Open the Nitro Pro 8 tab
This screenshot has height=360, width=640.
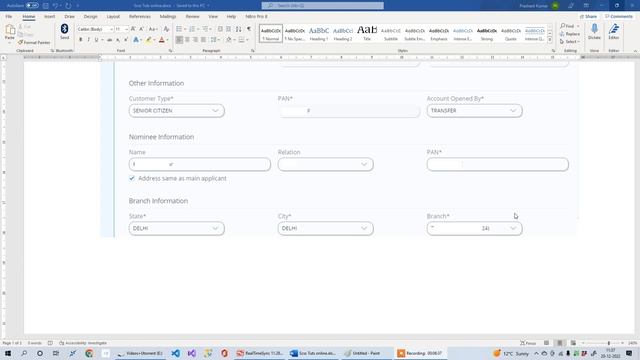[256, 16]
